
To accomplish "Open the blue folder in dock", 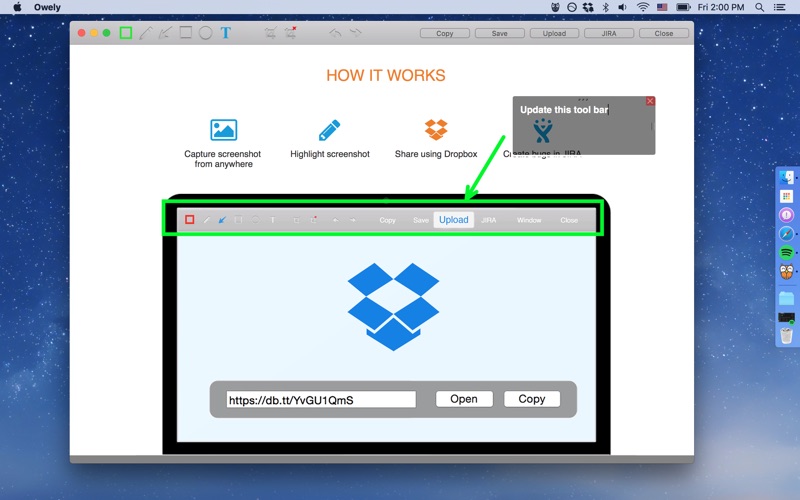I will 786,298.
